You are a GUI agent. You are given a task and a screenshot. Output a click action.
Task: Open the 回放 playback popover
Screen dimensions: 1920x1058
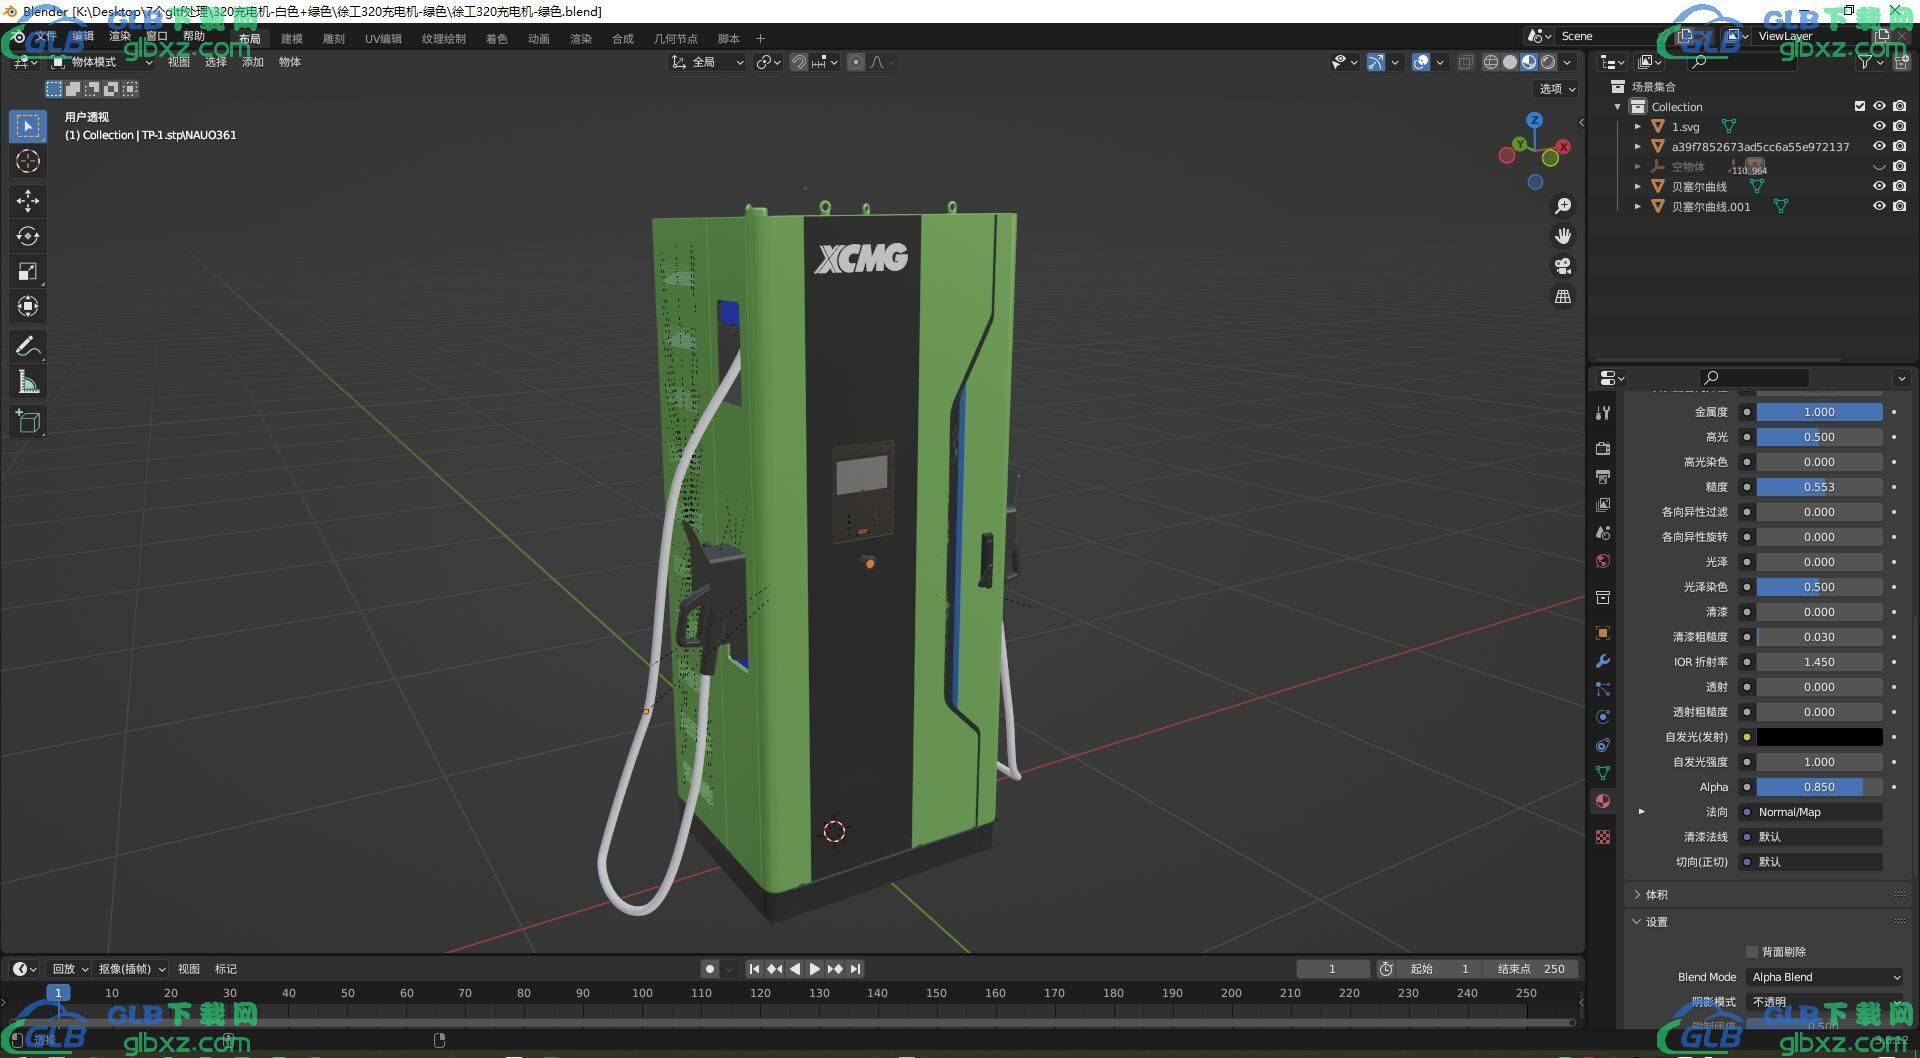[x=70, y=969]
